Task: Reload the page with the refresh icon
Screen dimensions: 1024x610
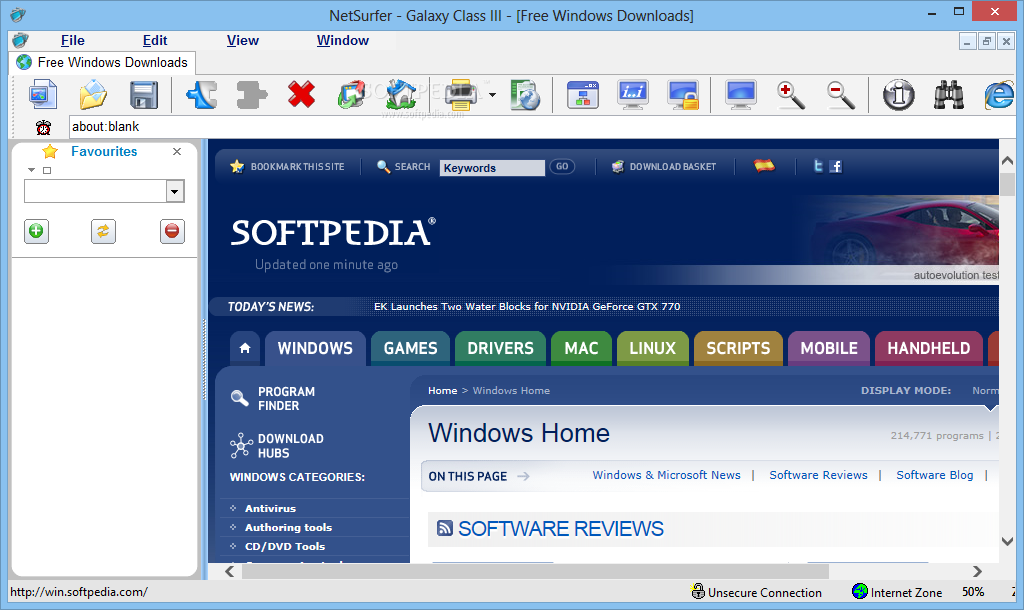Action: (351, 95)
